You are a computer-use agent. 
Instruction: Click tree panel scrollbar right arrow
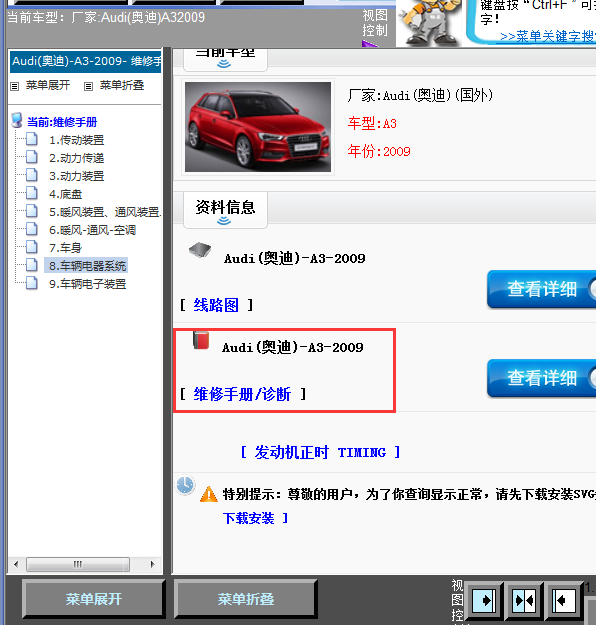(x=152, y=564)
